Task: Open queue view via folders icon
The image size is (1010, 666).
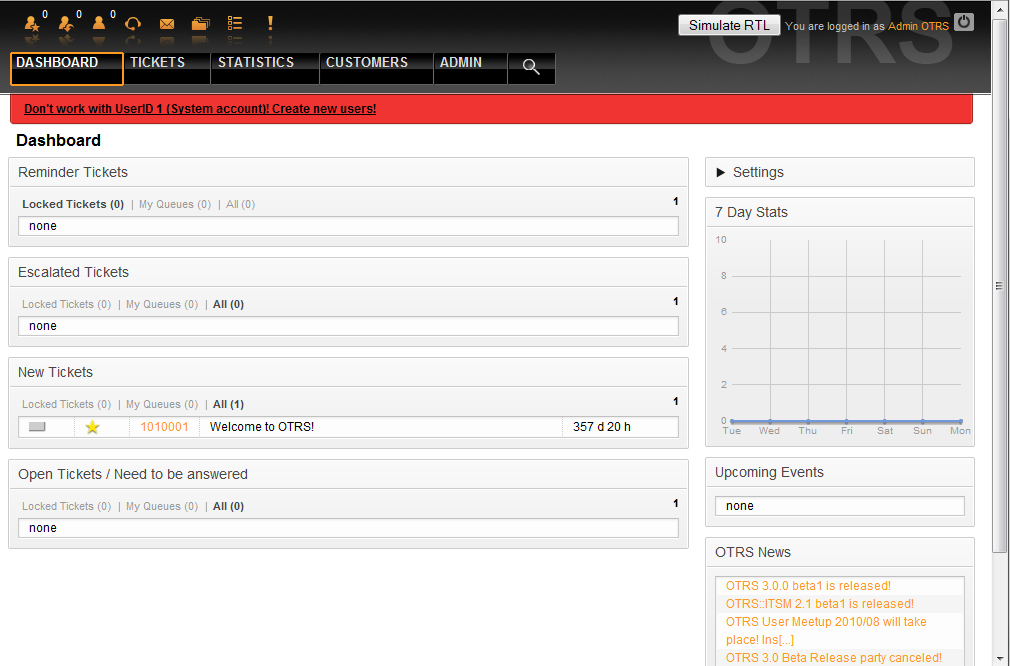Action: coord(201,23)
